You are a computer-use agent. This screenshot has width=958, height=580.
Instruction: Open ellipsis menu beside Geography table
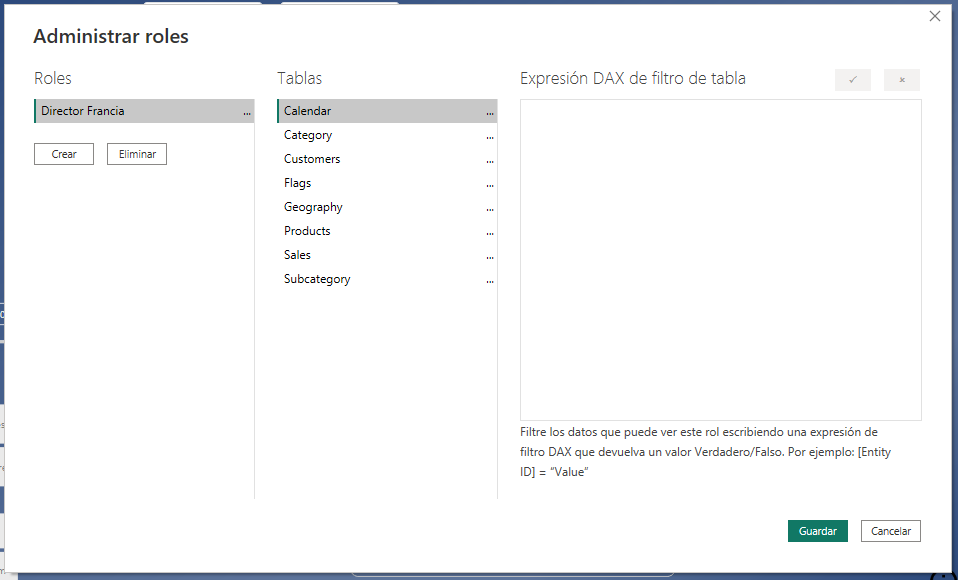tap(490, 208)
